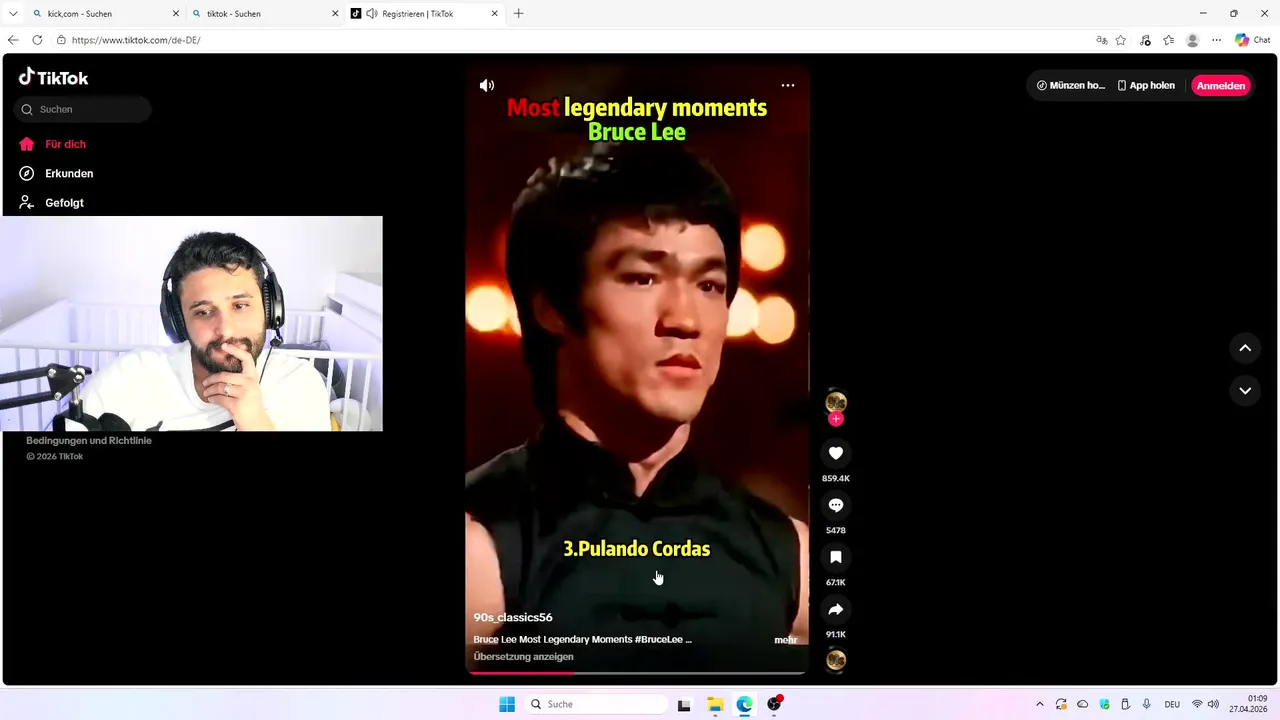Open Edge settings and more menu
The height and width of the screenshot is (720, 1280).
[1216, 40]
